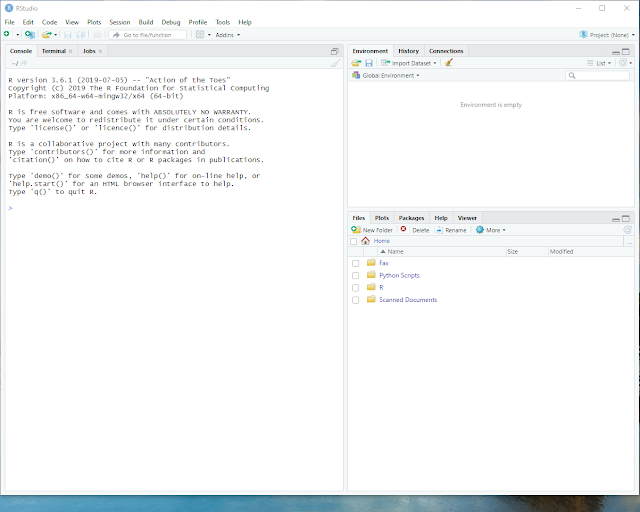This screenshot has height=512, width=640.
Task: Check the Python Scripts folder checkbox
Action: point(356,276)
